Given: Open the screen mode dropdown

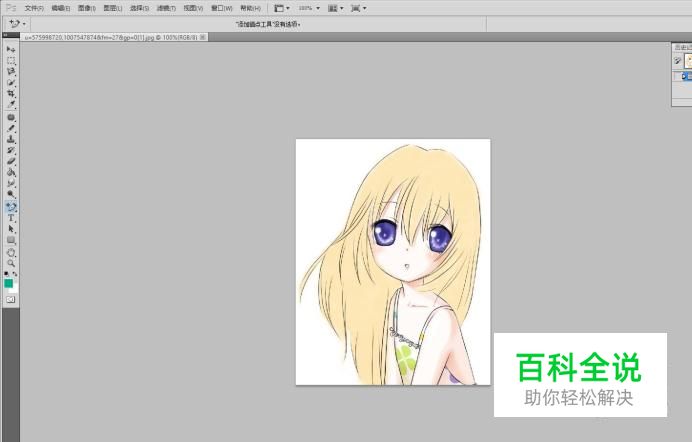Looking at the screenshot, I should click(x=358, y=8).
